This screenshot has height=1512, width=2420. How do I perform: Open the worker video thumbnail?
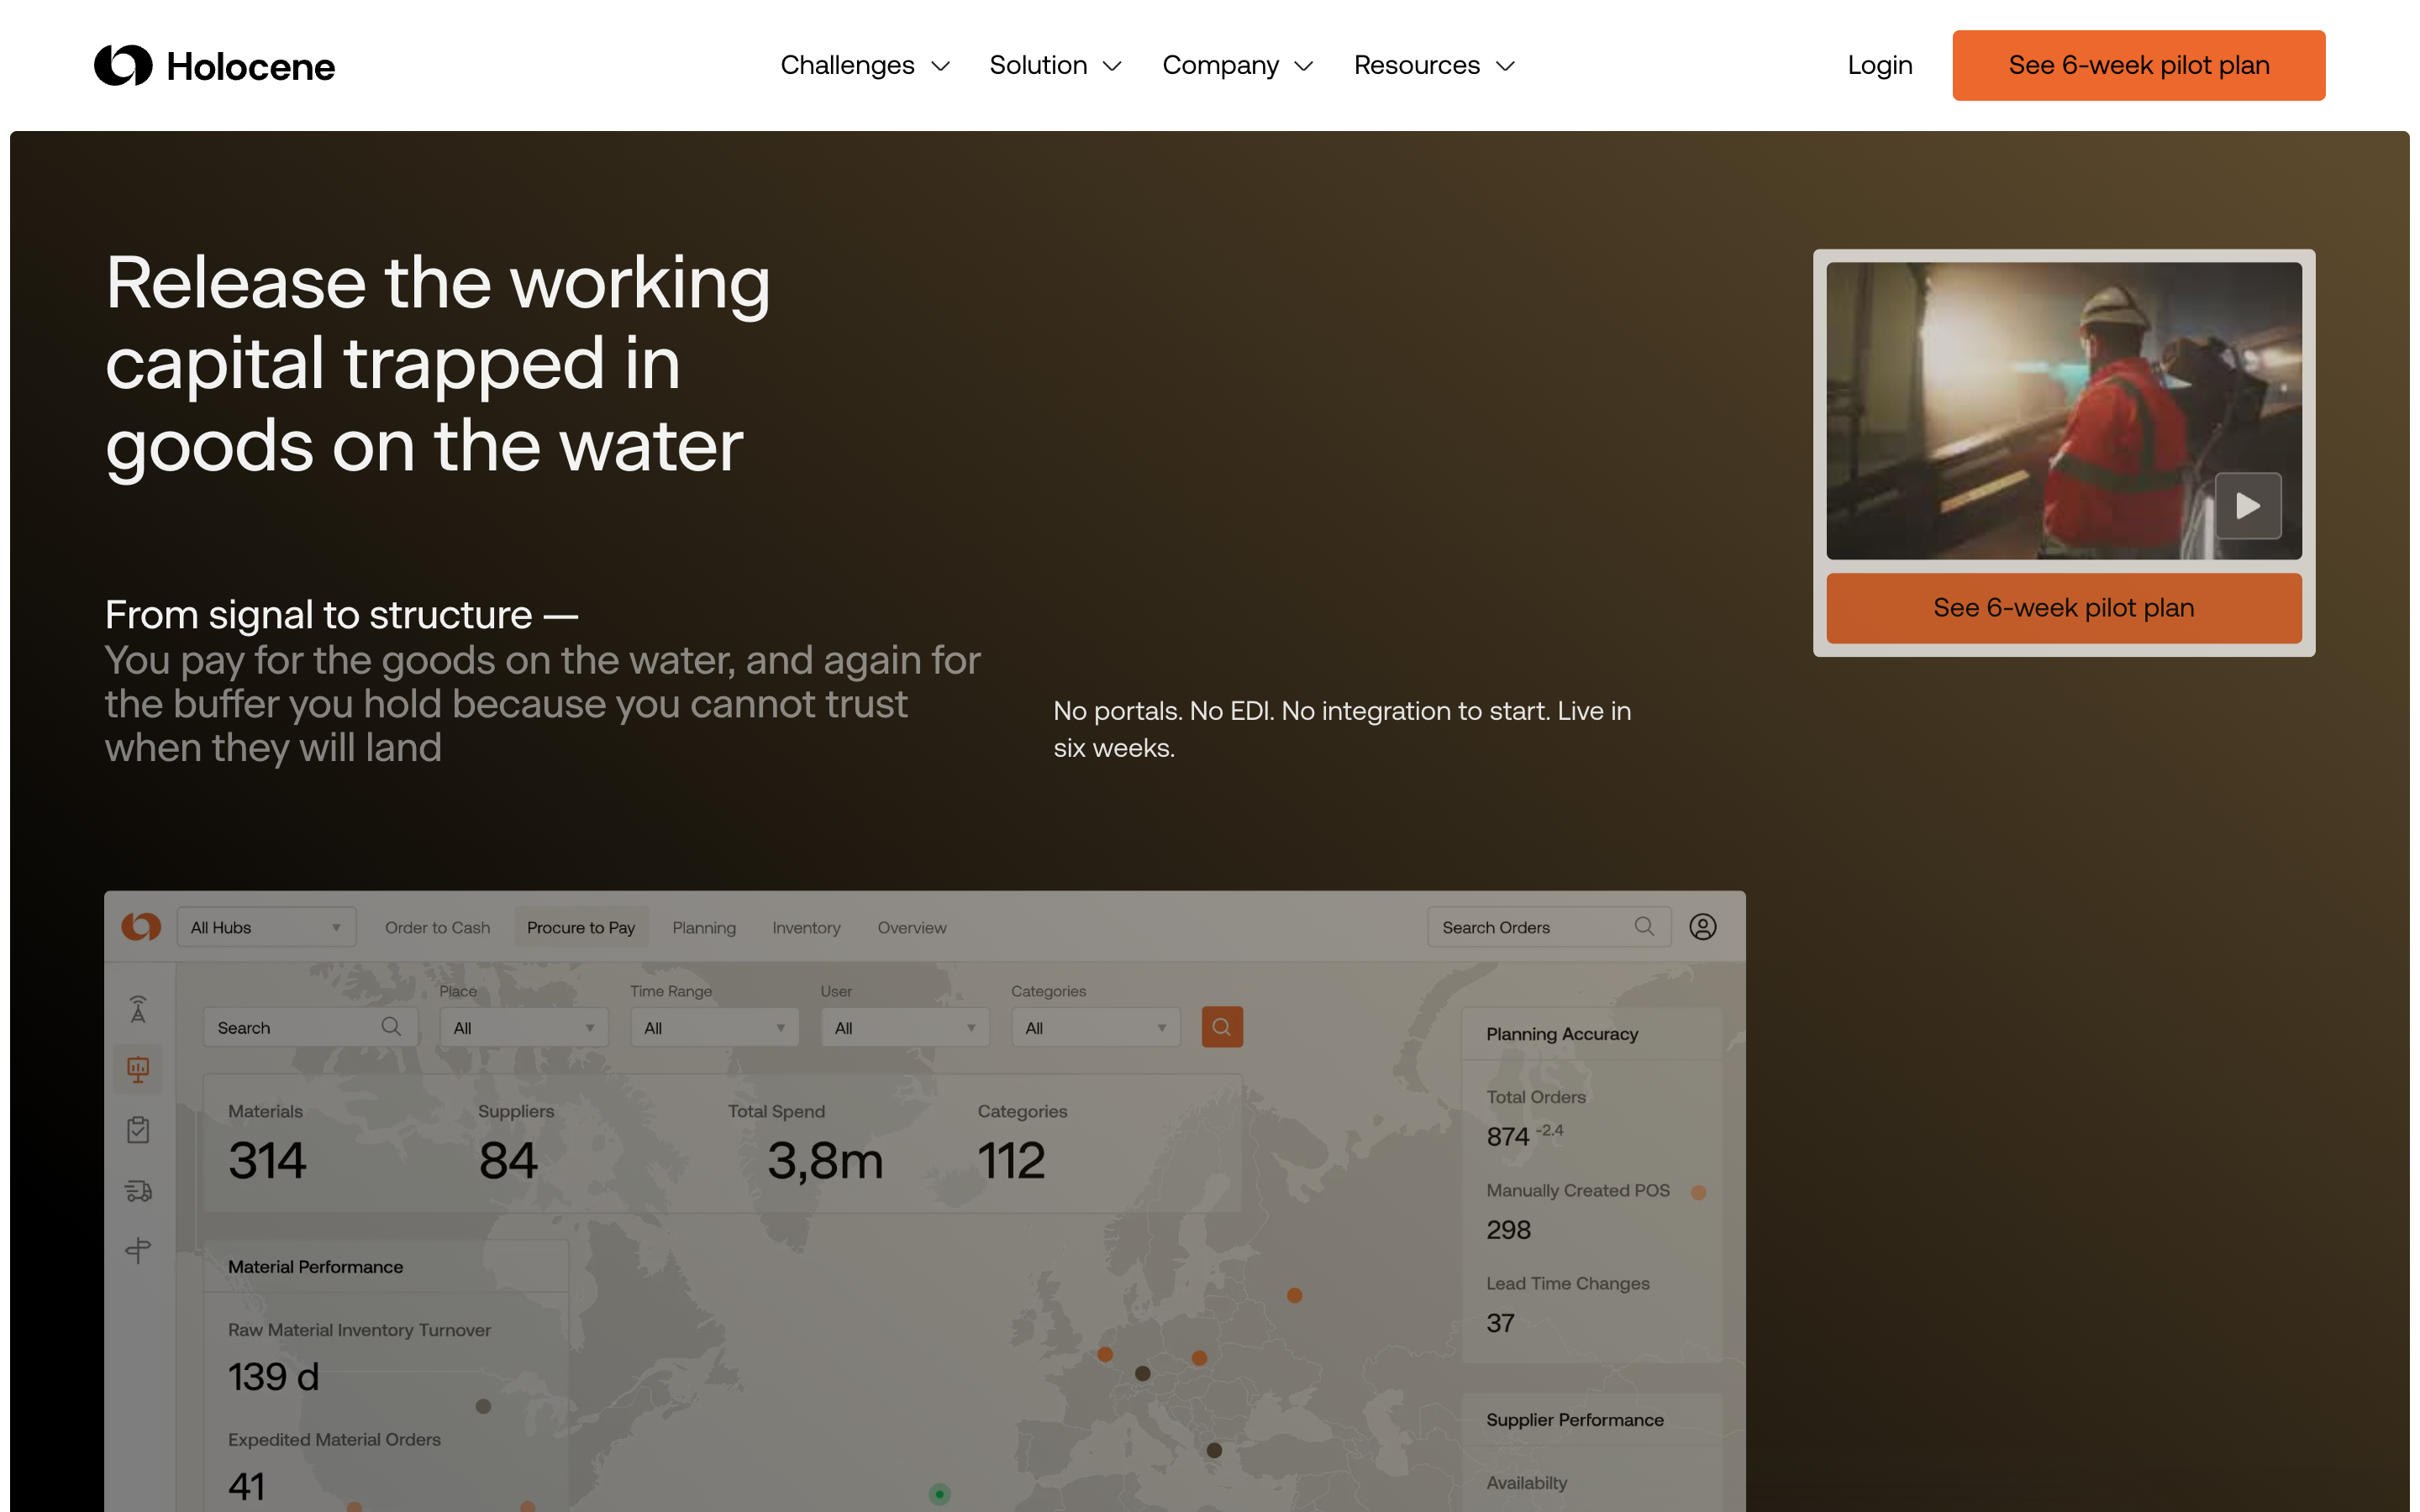click(2063, 410)
